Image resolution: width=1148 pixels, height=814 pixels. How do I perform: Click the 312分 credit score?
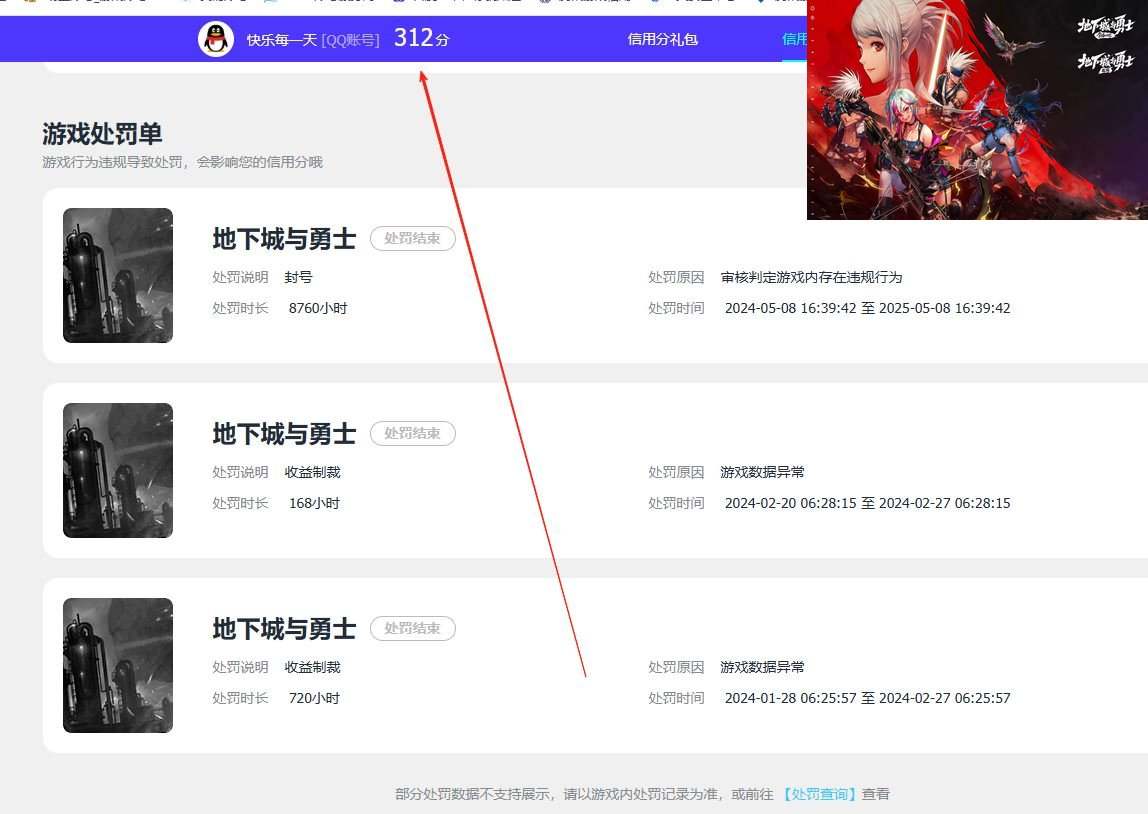[x=421, y=38]
